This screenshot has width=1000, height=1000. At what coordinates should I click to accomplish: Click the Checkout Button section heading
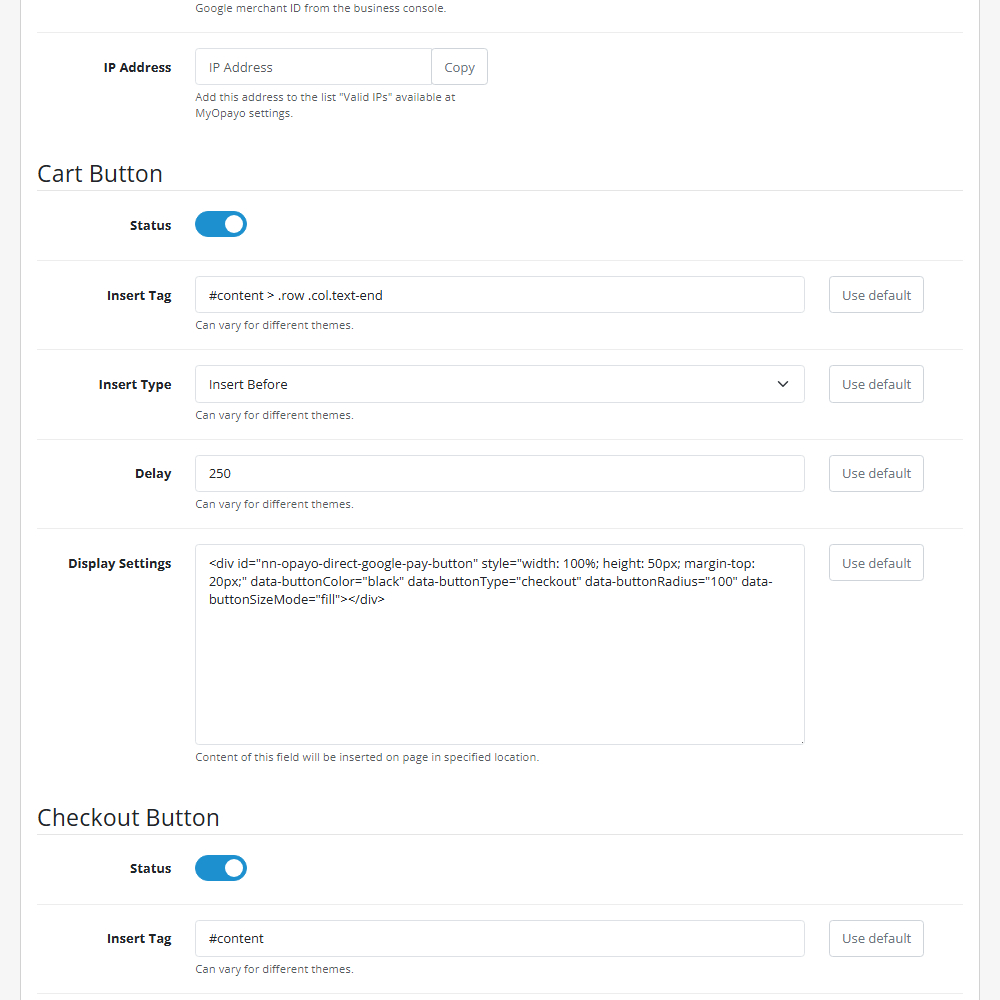[128, 817]
